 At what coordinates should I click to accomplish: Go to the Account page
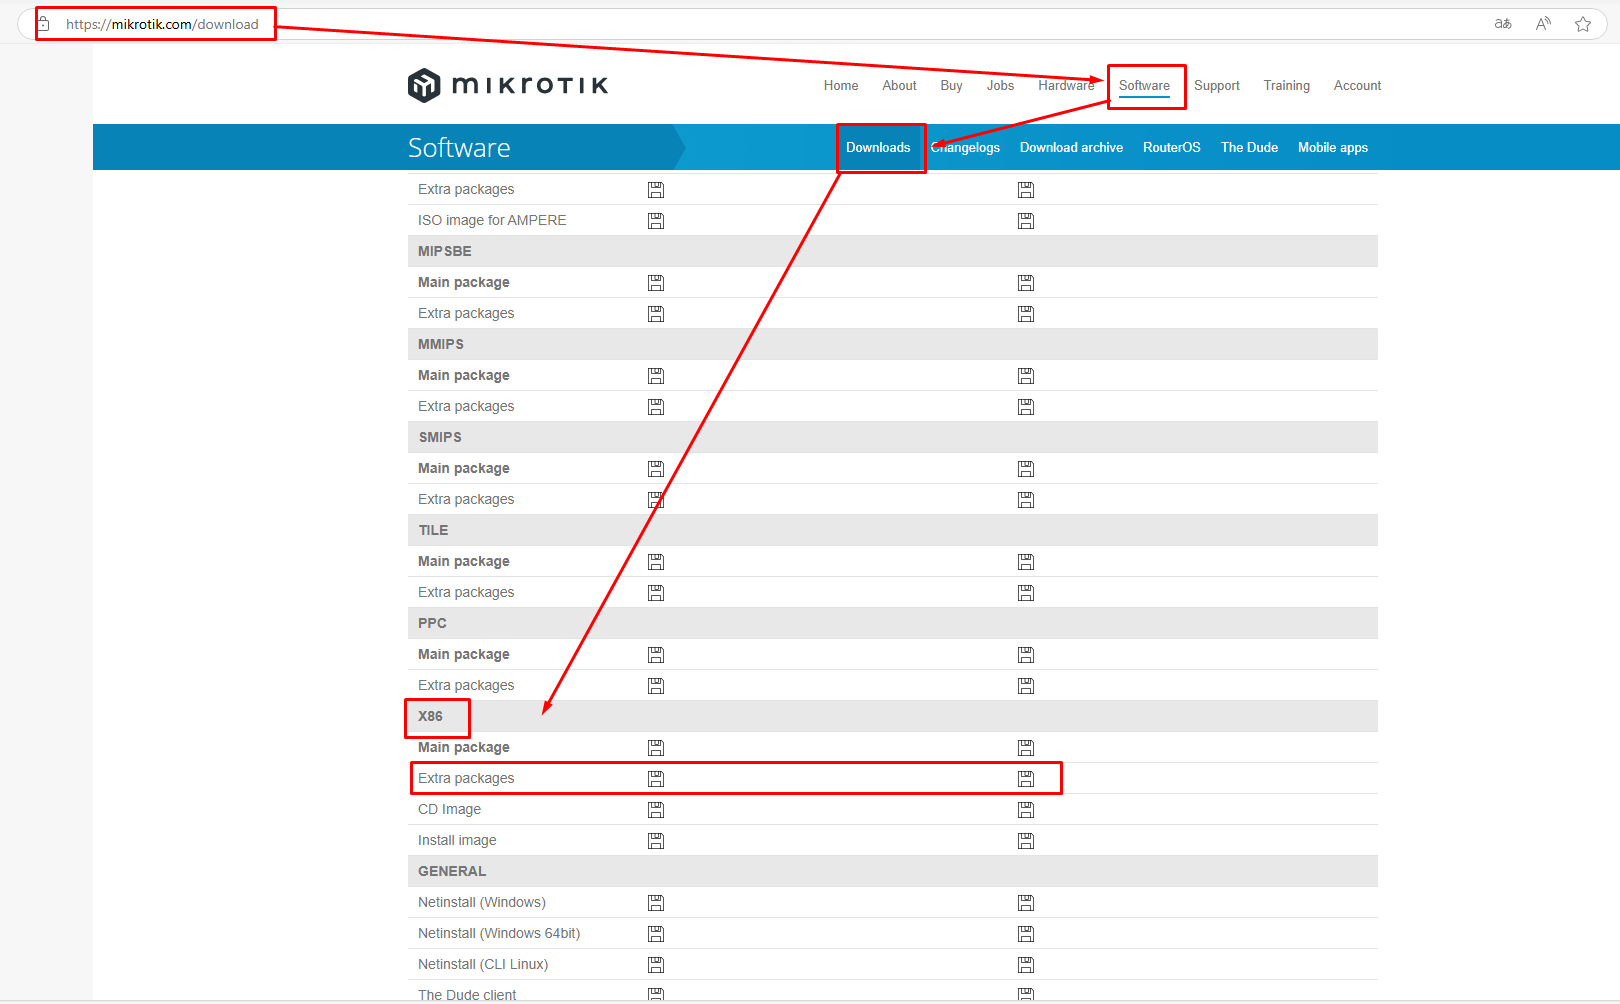point(1357,85)
